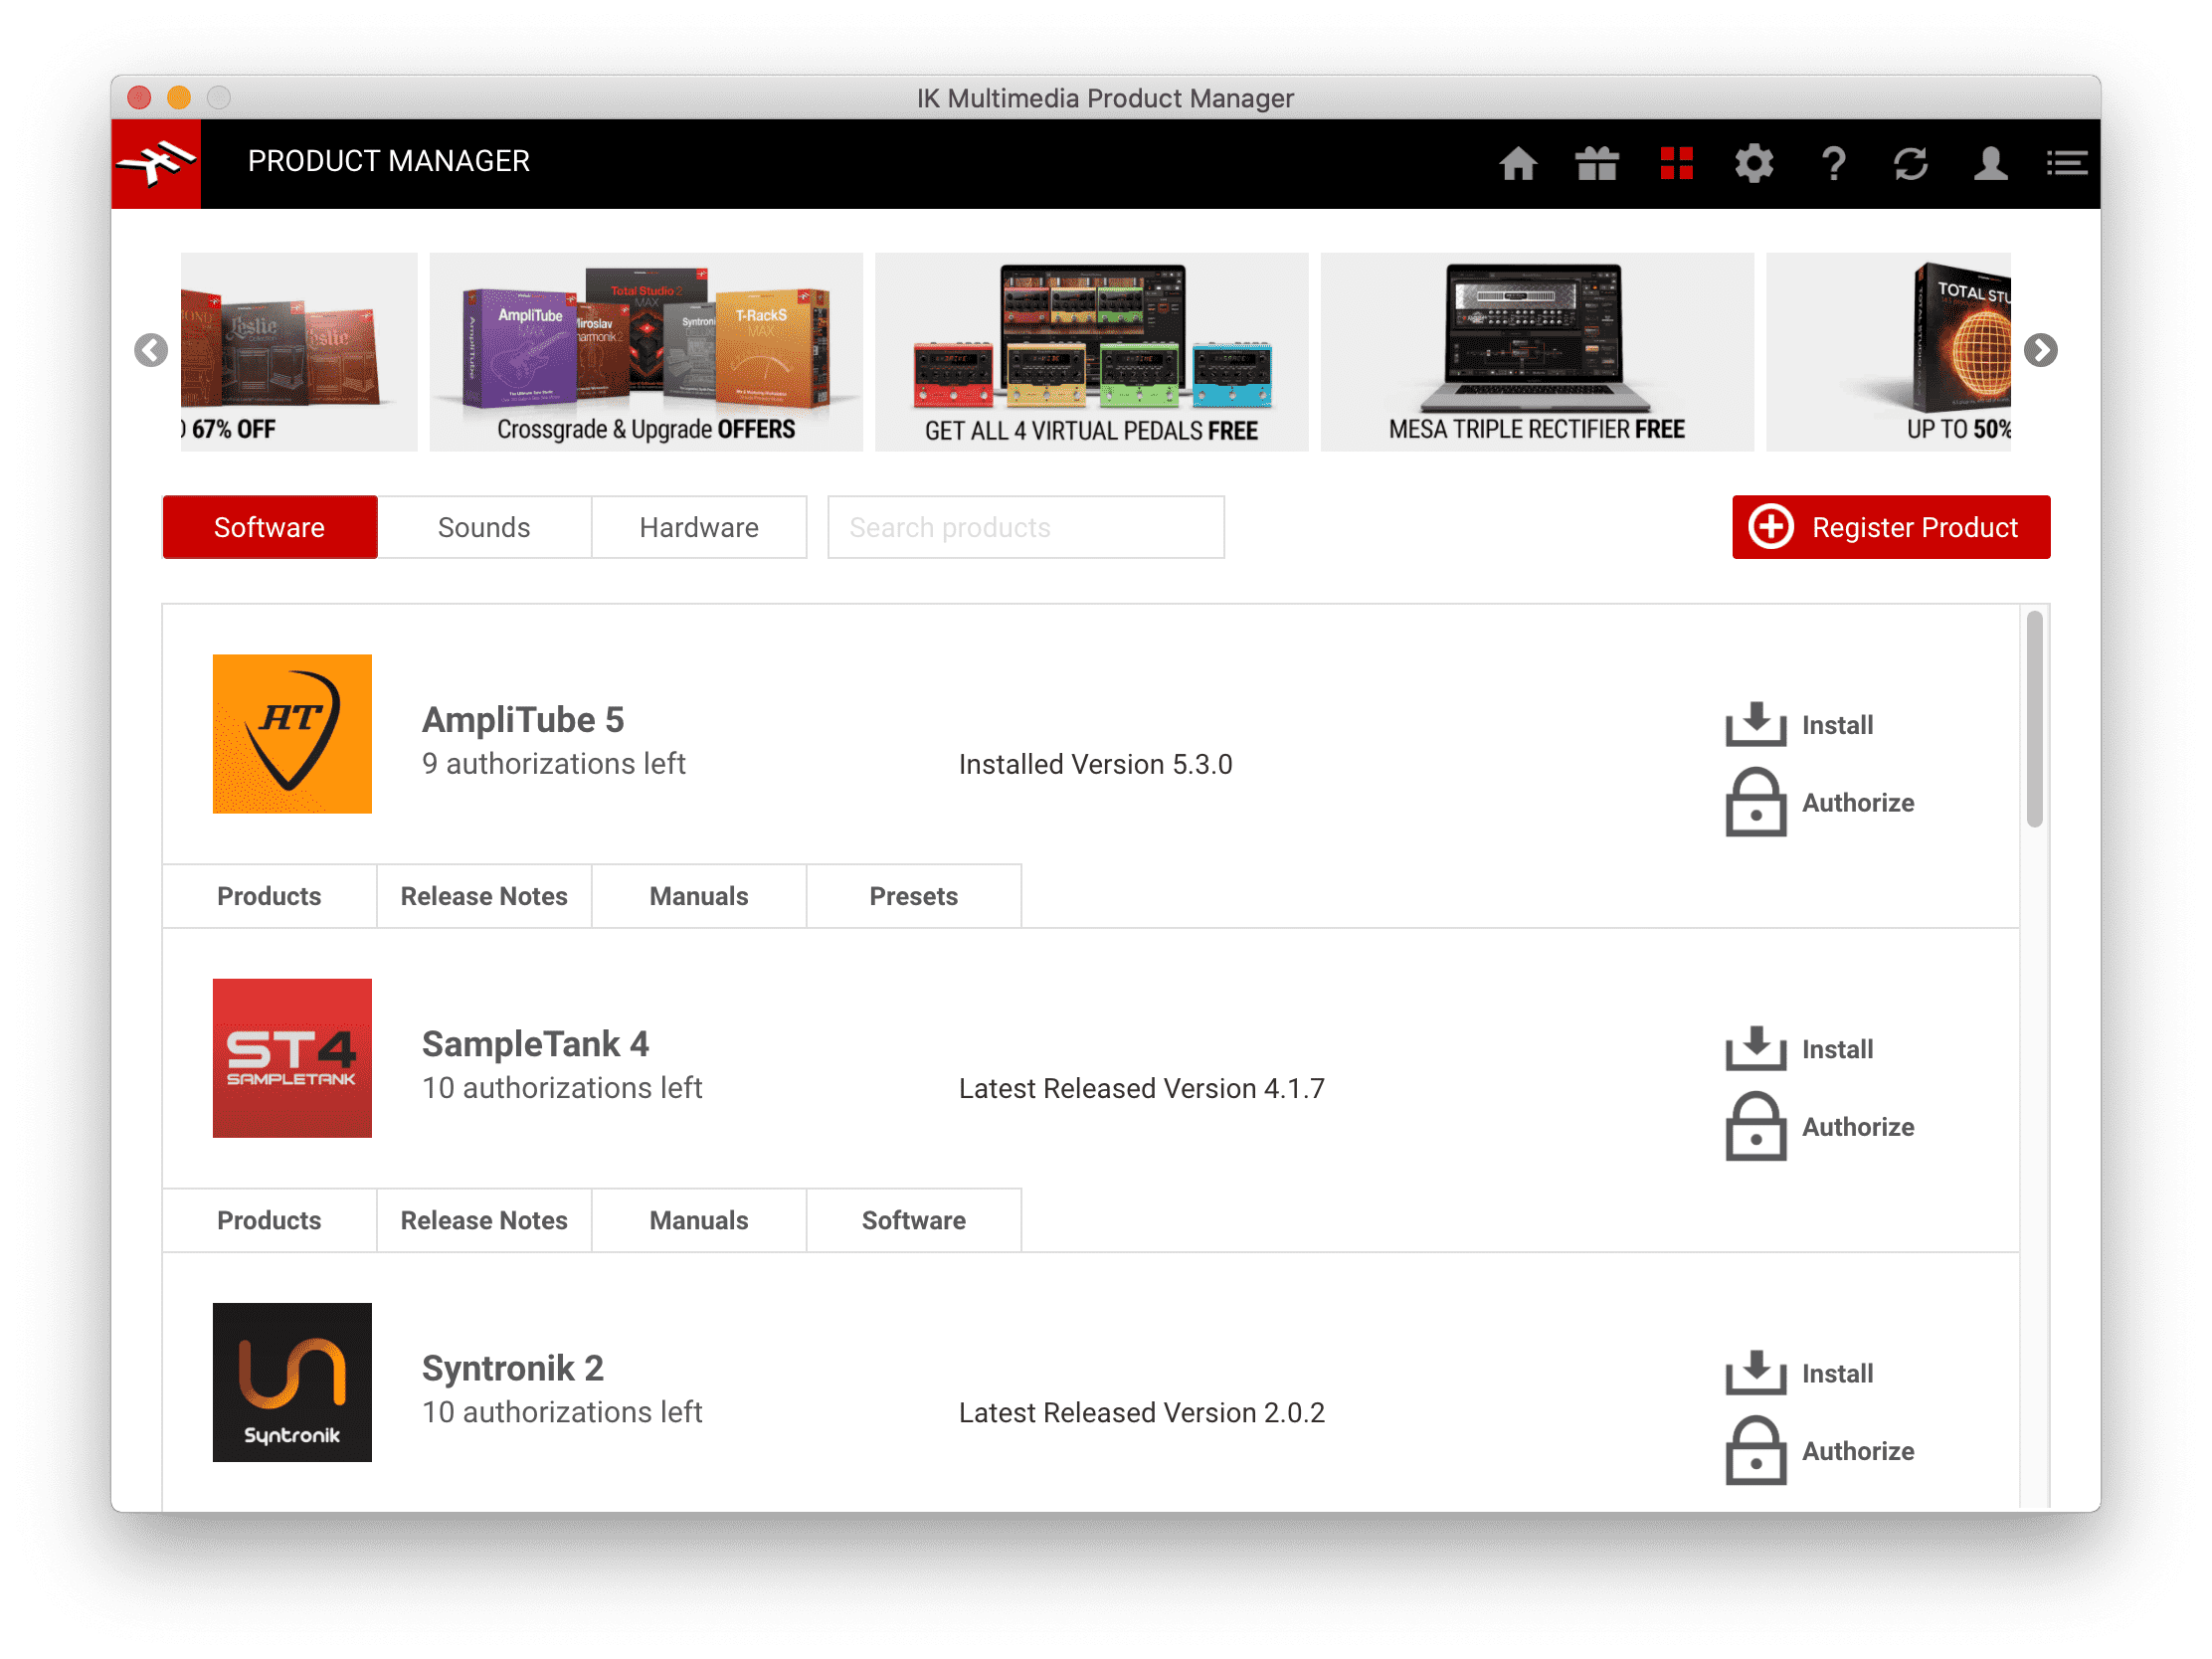Click the AmpliTube 5 Install icon
Viewport: 2212px width, 1659px height.
pyautogui.click(x=1755, y=724)
